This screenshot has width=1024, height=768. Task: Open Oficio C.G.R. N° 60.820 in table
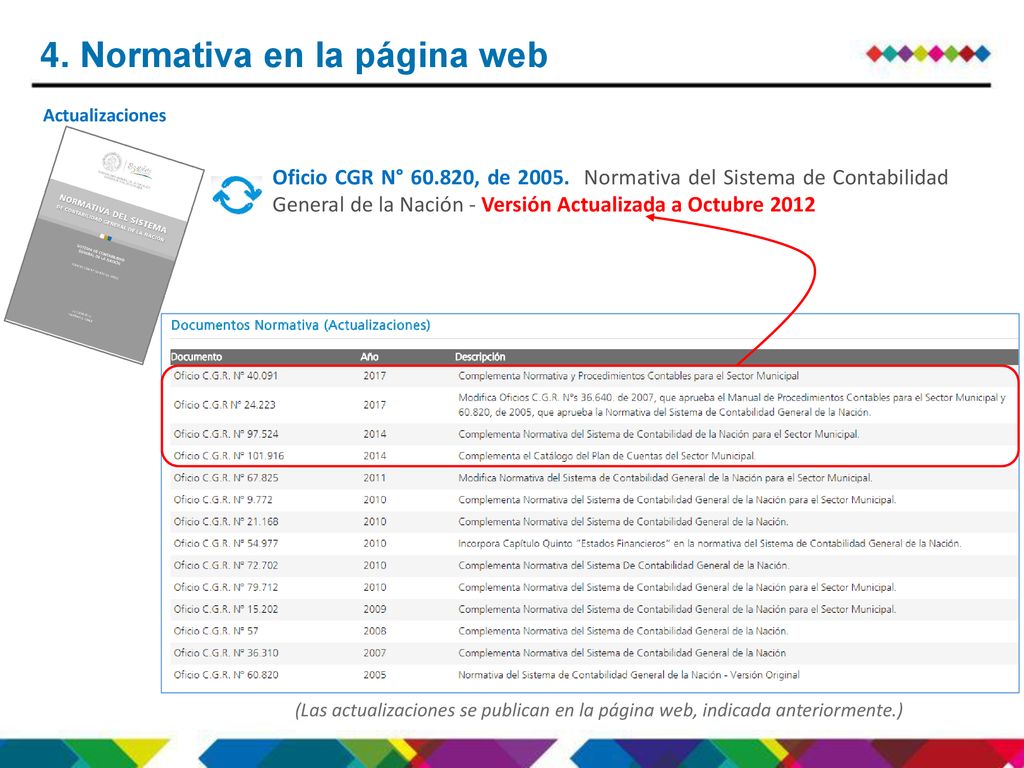click(x=225, y=675)
